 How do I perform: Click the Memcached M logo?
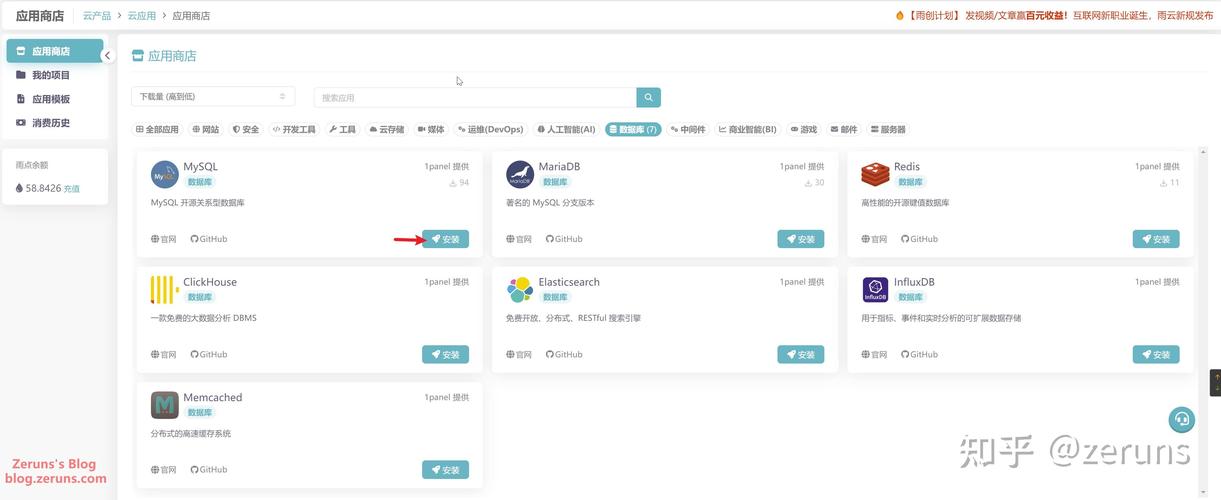165,405
